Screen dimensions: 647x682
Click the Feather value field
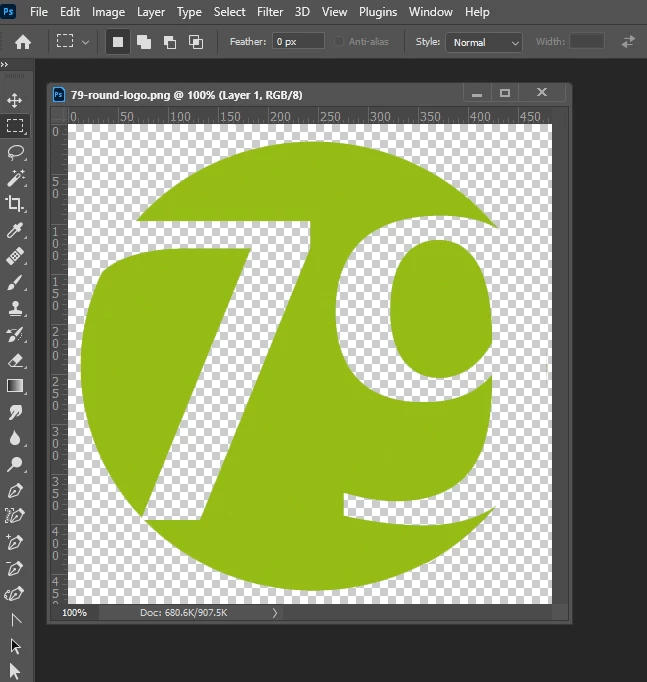click(x=298, y=41)
